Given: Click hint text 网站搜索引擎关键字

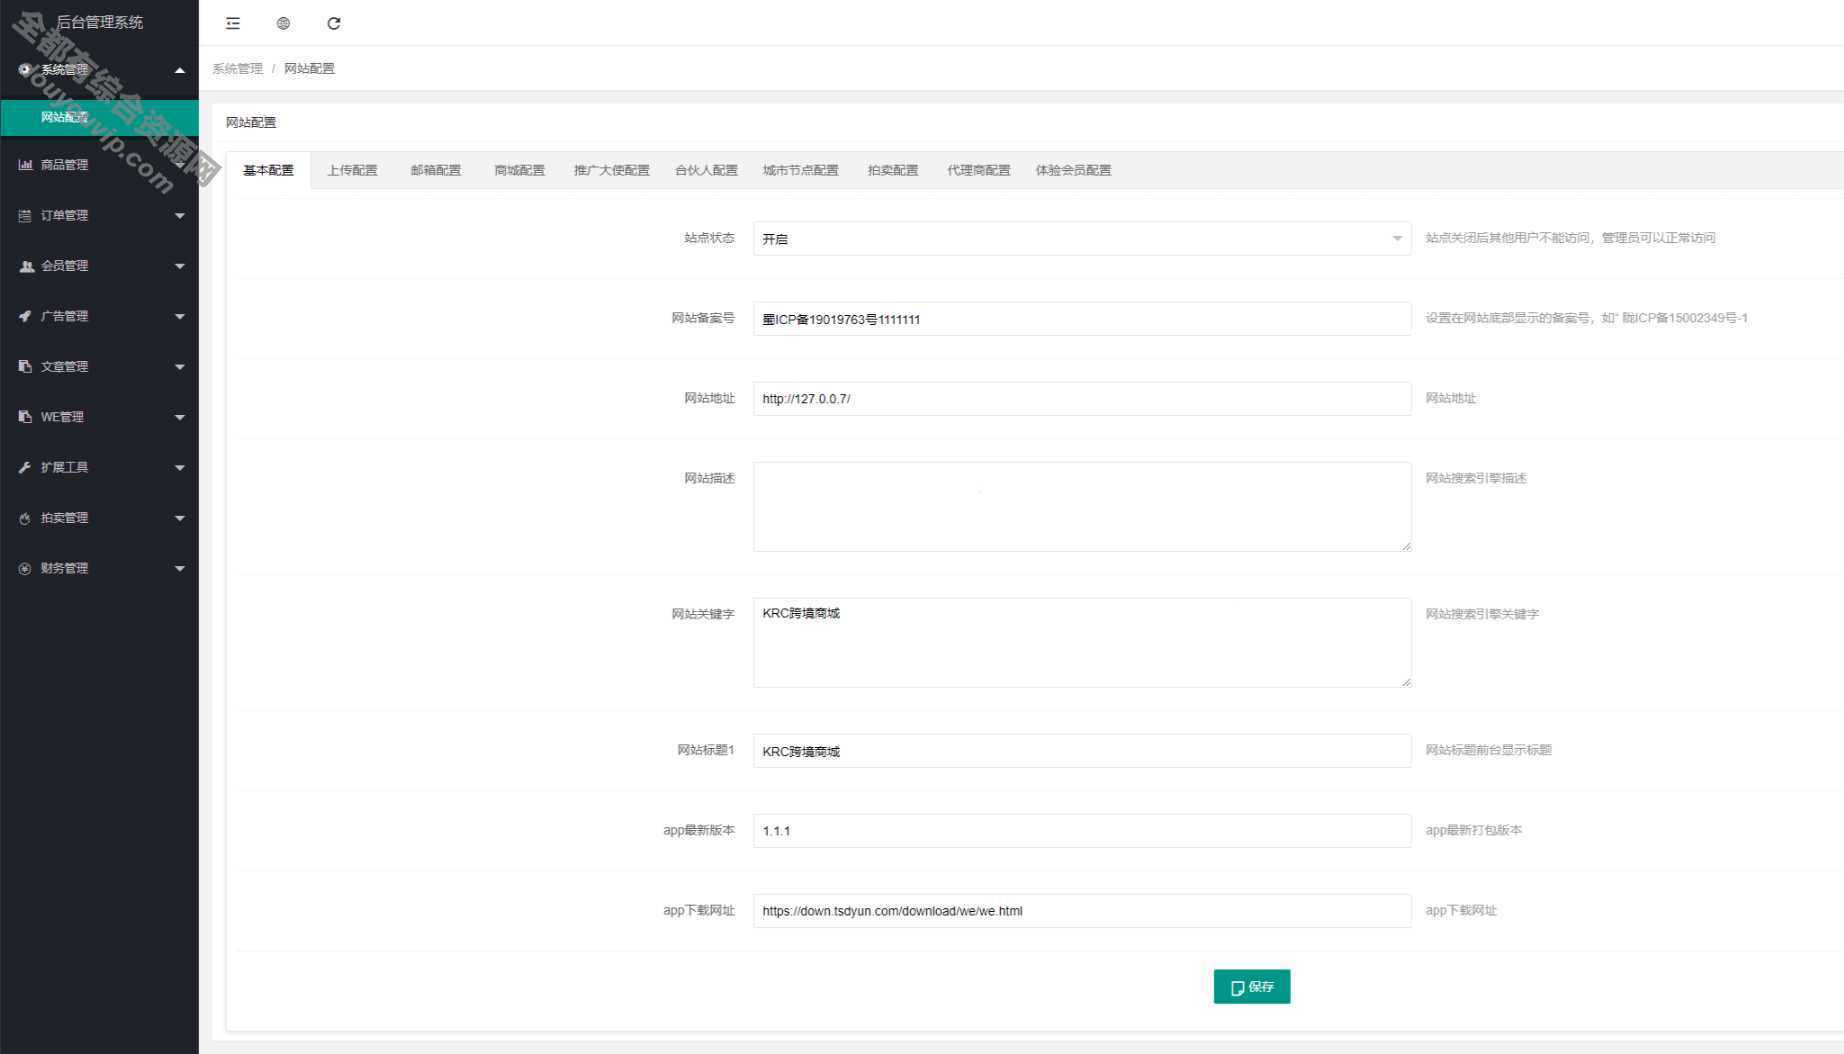Looking at the screenshot, I should click(1482, 614).
